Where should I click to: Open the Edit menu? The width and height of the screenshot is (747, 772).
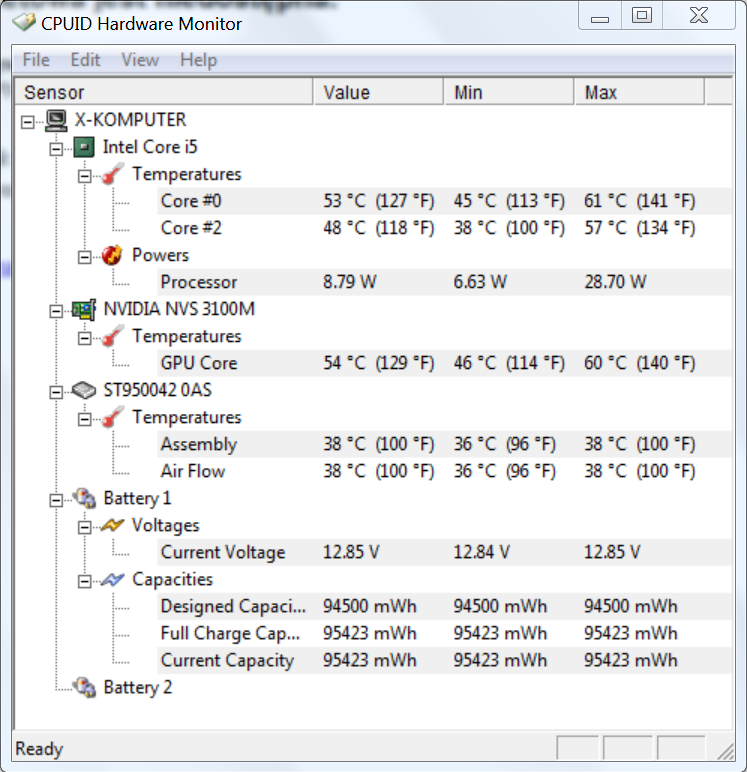(x=85, y=60)
